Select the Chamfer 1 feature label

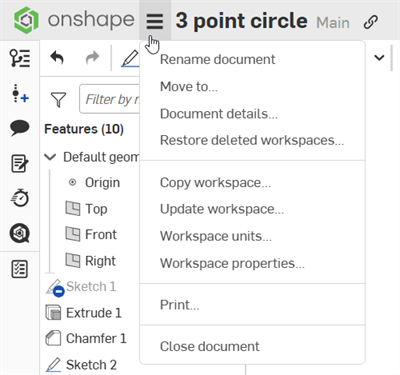click(96, 339)
